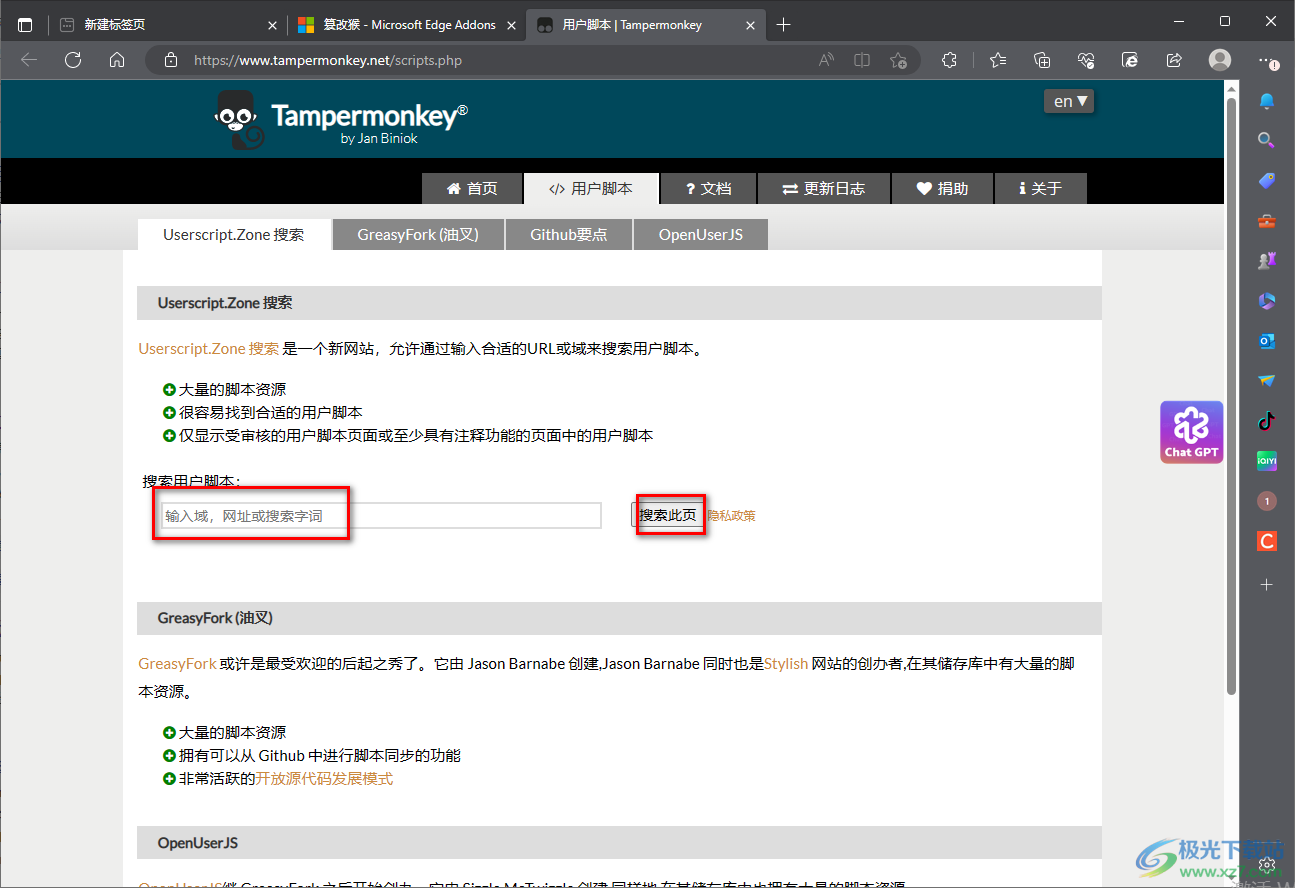Close the 新建标签页 tab

click(273, 25)
